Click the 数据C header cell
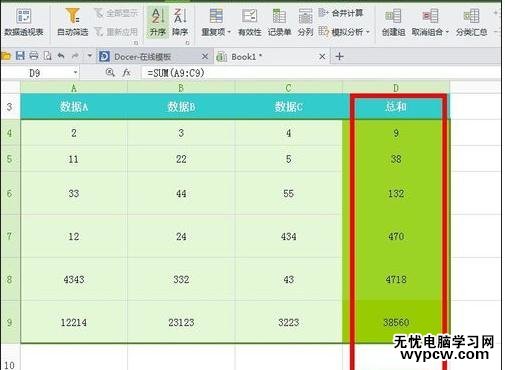 click(x=288, y=107)
